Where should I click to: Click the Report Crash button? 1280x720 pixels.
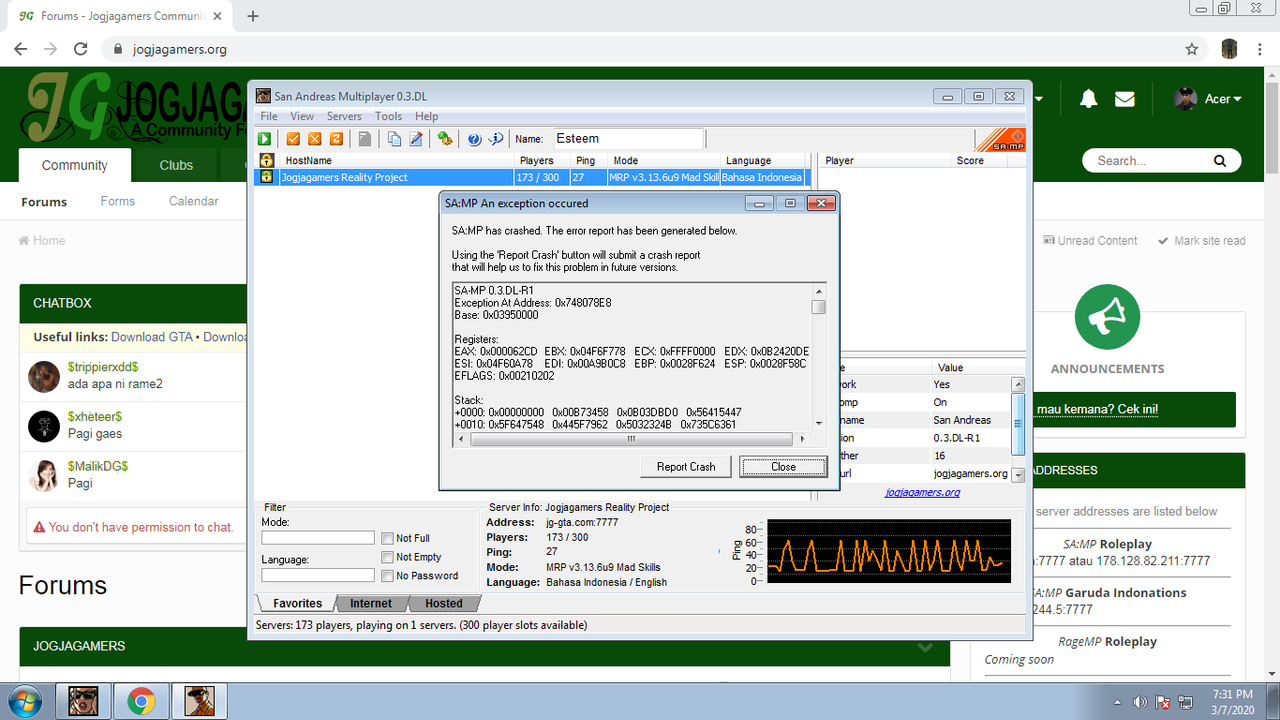point(686,467)
